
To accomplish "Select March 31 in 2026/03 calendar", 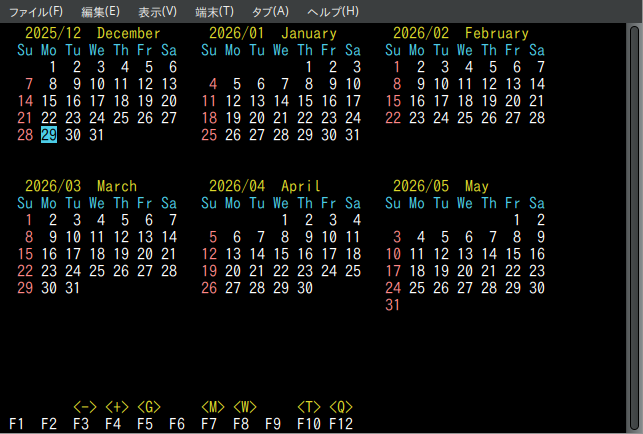I will pos(73,288).
